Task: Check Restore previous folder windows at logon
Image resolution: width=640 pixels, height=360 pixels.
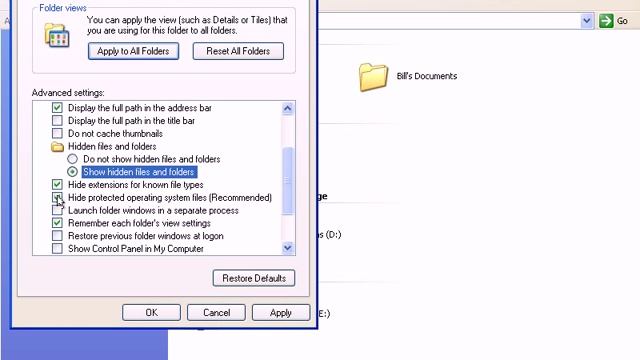Action: (57, 236)
